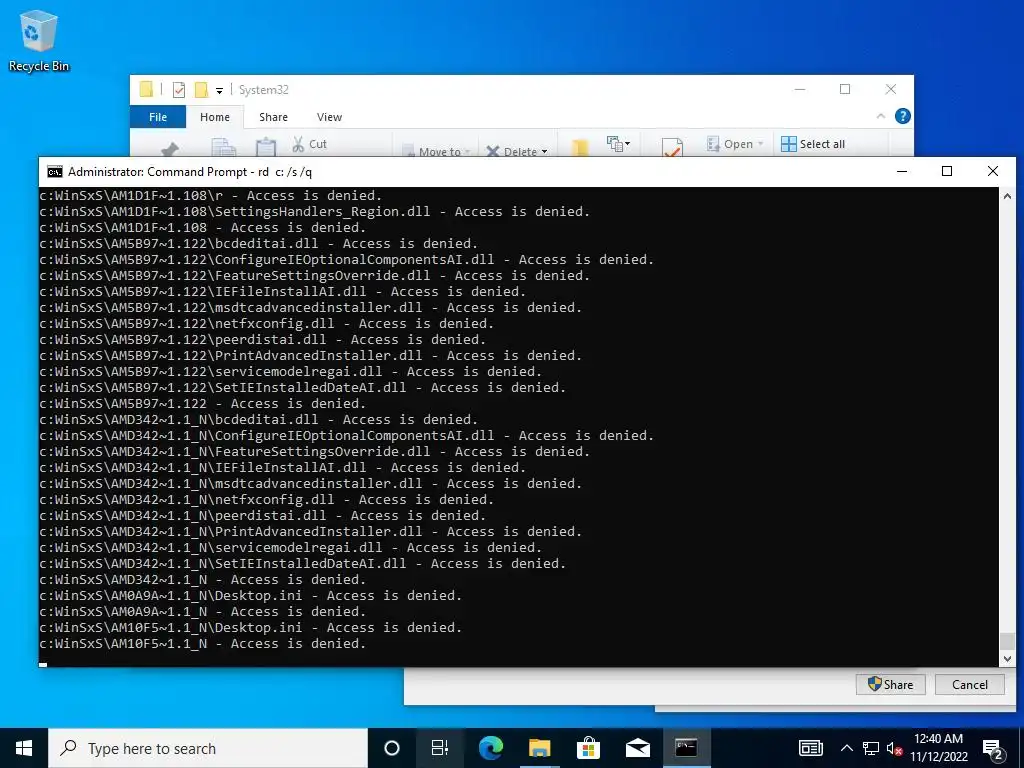Viewport: 1024px width, 768px height.
Task: Open Cortana circle icon on taskbar
Action: [392, 748]
